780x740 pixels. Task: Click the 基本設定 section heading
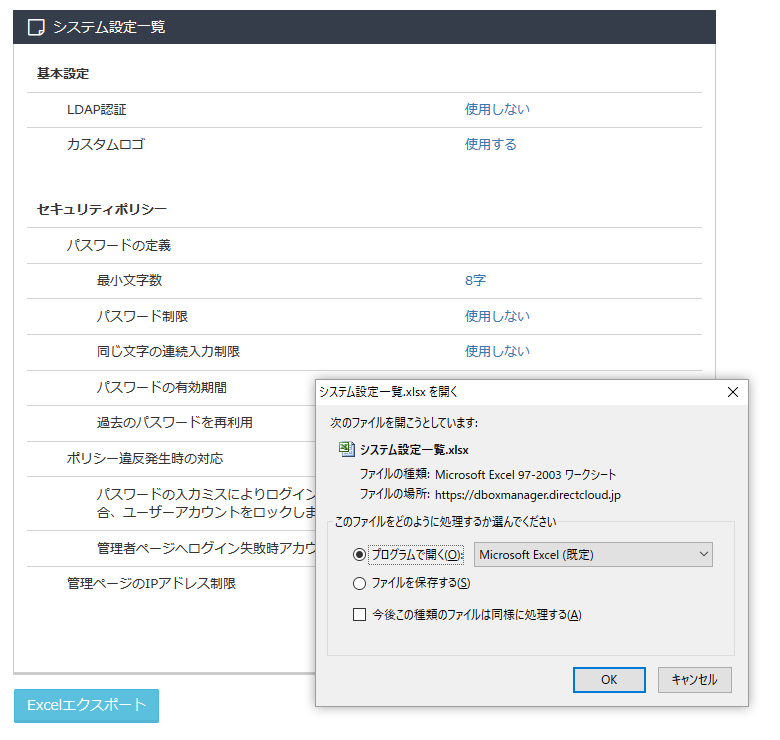tap(63, 74)
